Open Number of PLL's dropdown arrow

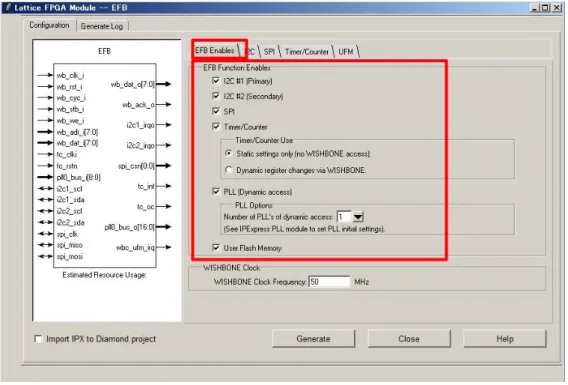(x=358, y=217)
